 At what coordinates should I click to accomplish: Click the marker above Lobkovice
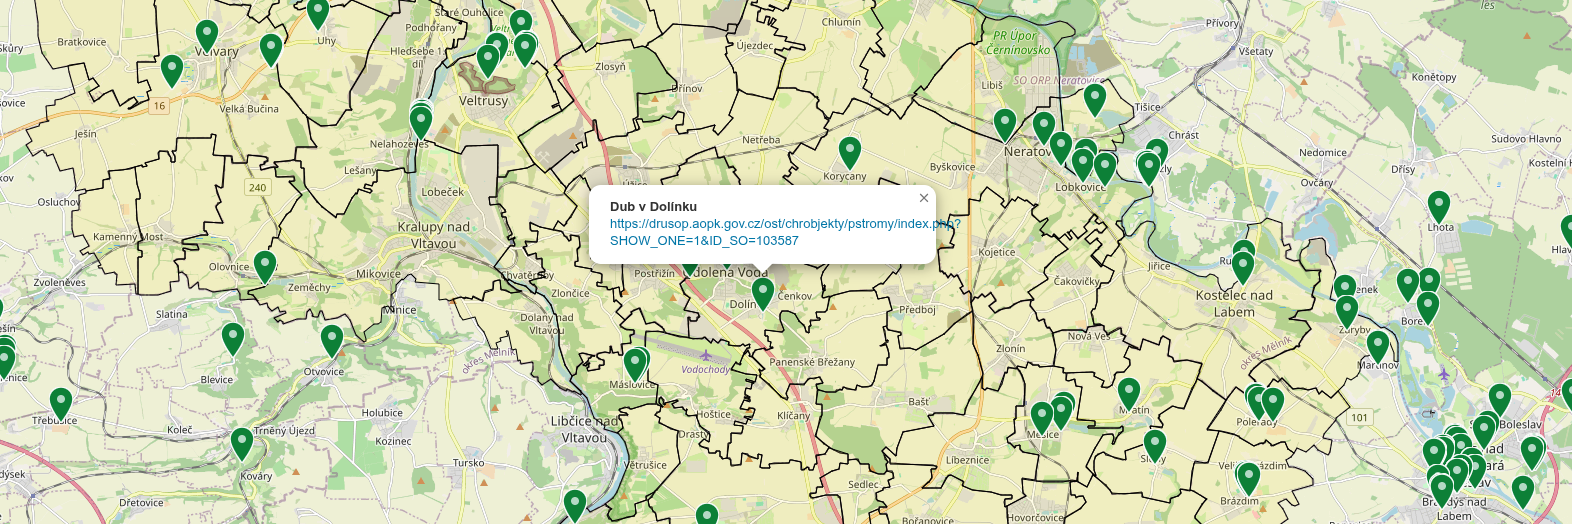1083,164
